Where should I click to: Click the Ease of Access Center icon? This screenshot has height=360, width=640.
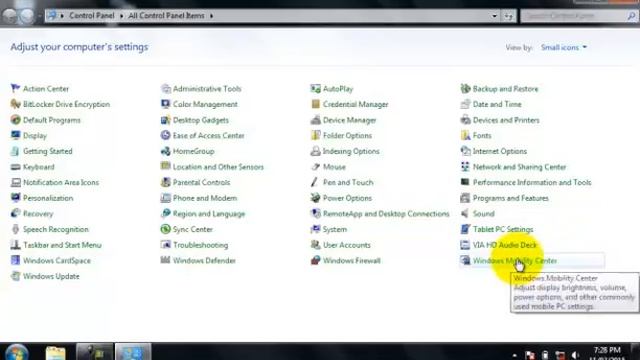tap(165, 136)
